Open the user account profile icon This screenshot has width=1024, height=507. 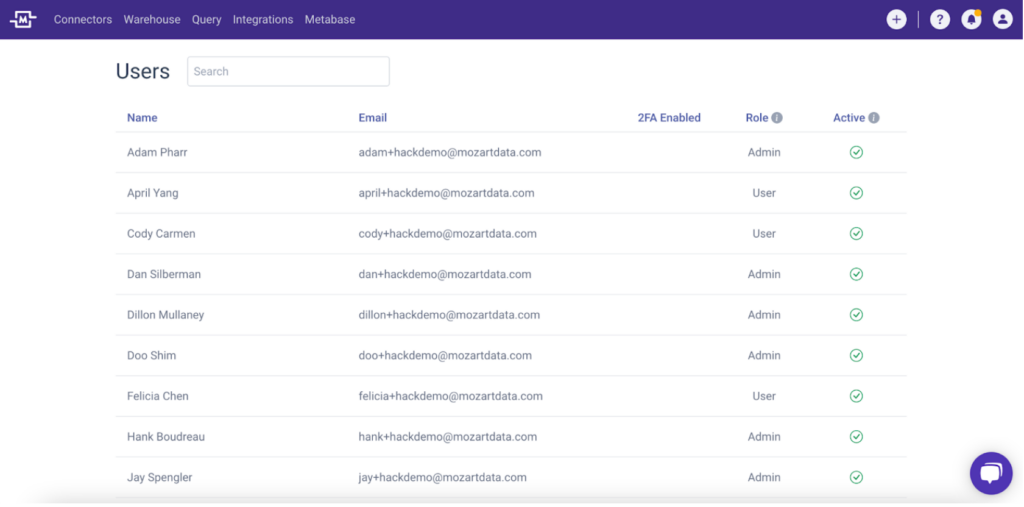(1002, 20)
